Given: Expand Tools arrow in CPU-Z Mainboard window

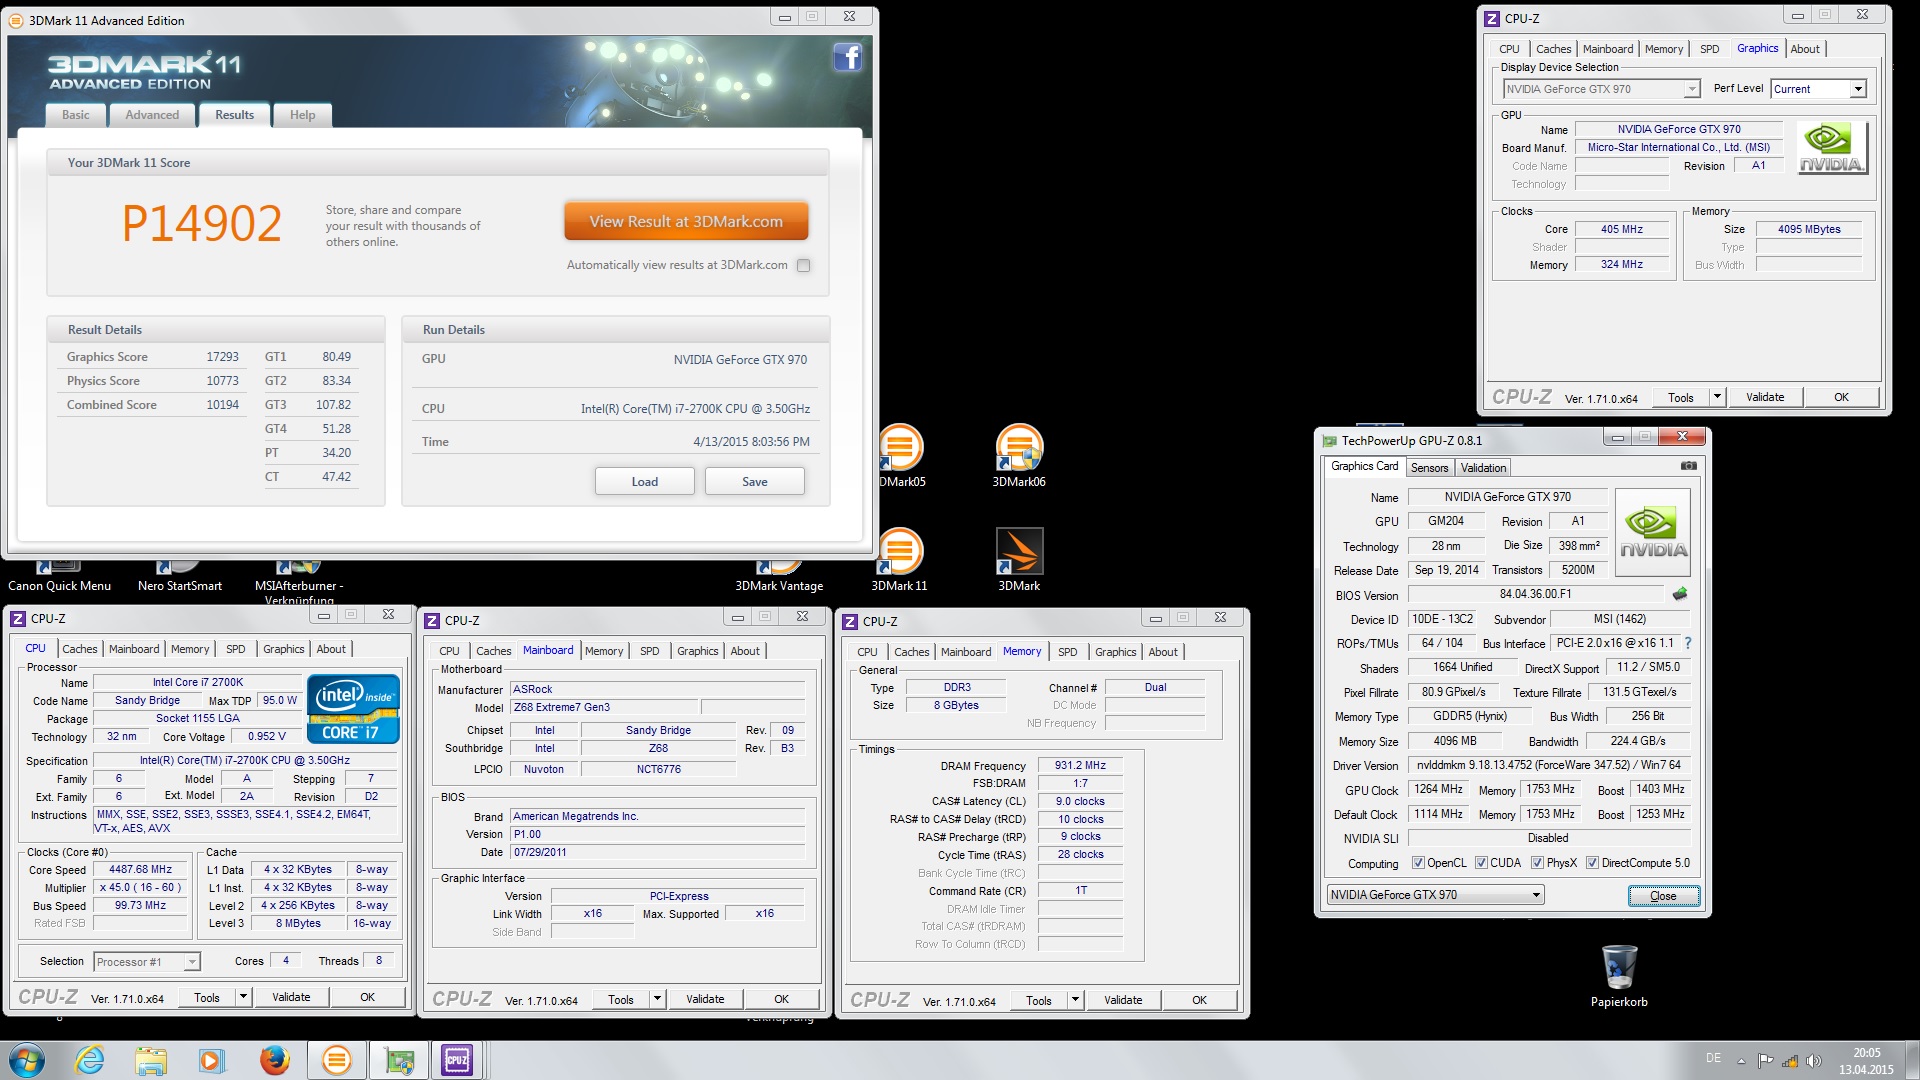Looking at the screenshot, I should pos(657,999).
